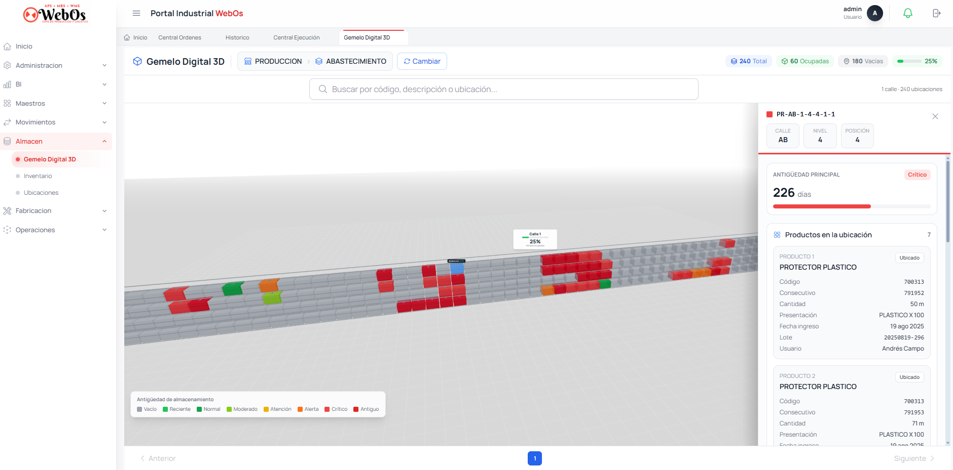The height and width of the screenshot is (470, 953).
Task: Close the PR-AB-1-4-4-1-1 detail panel
Action: [935, 116]
